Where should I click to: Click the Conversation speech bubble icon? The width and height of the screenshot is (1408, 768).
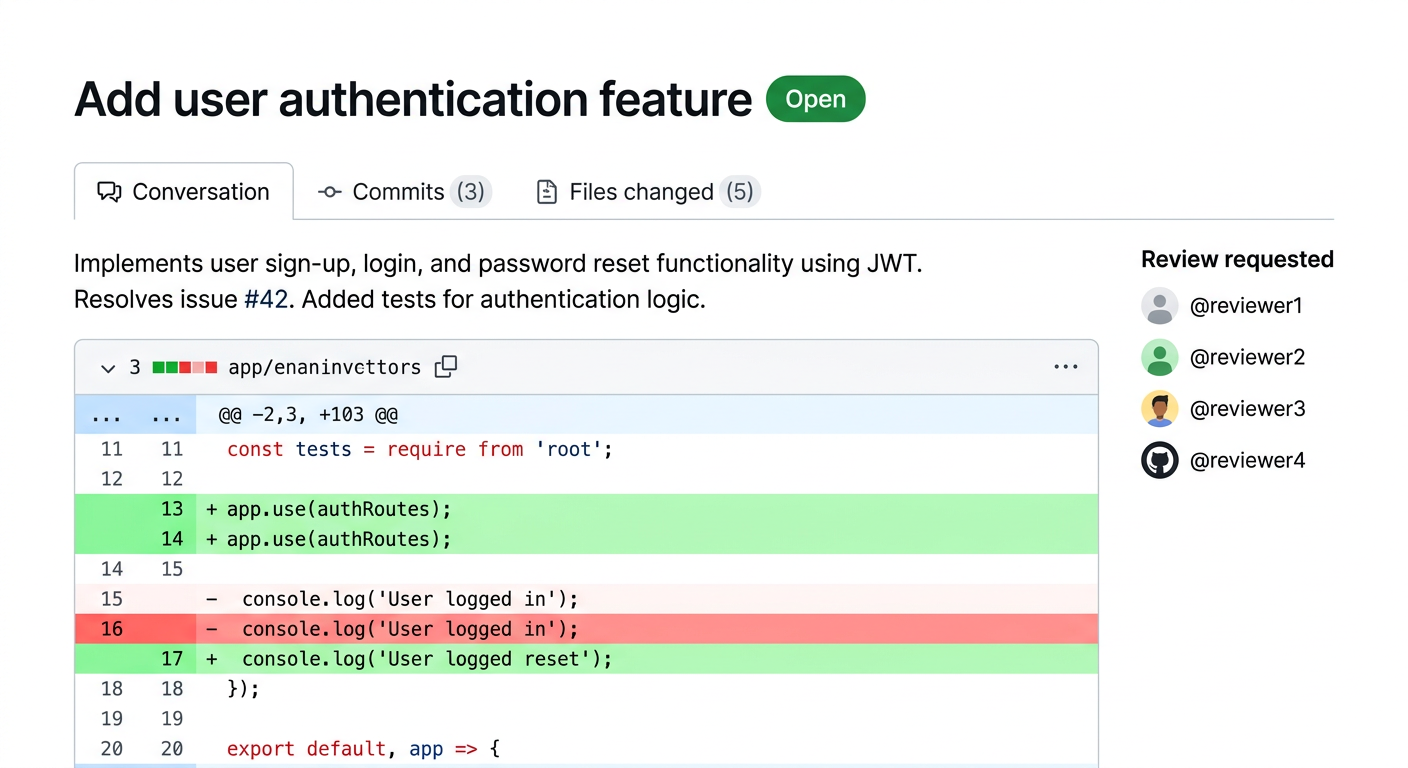pyautogui.click(x=109, y=191)
